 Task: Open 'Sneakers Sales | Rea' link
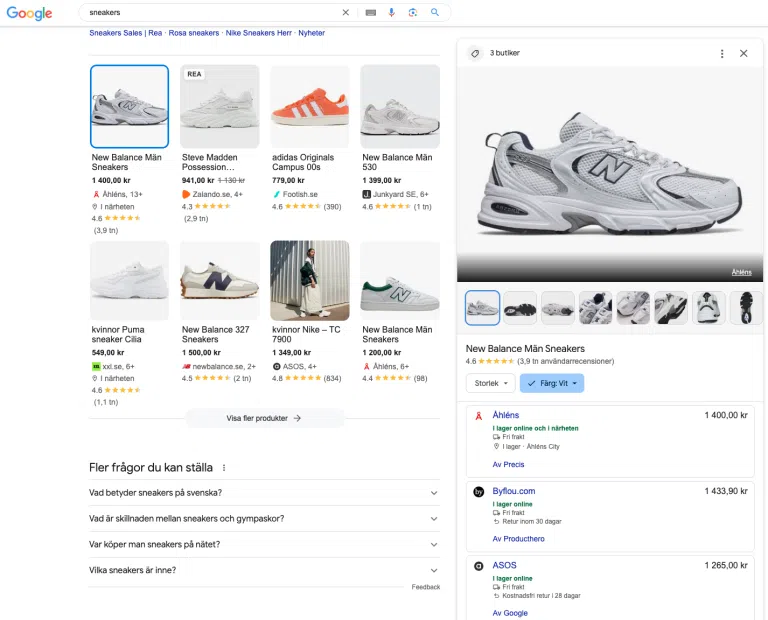(125, 33)
